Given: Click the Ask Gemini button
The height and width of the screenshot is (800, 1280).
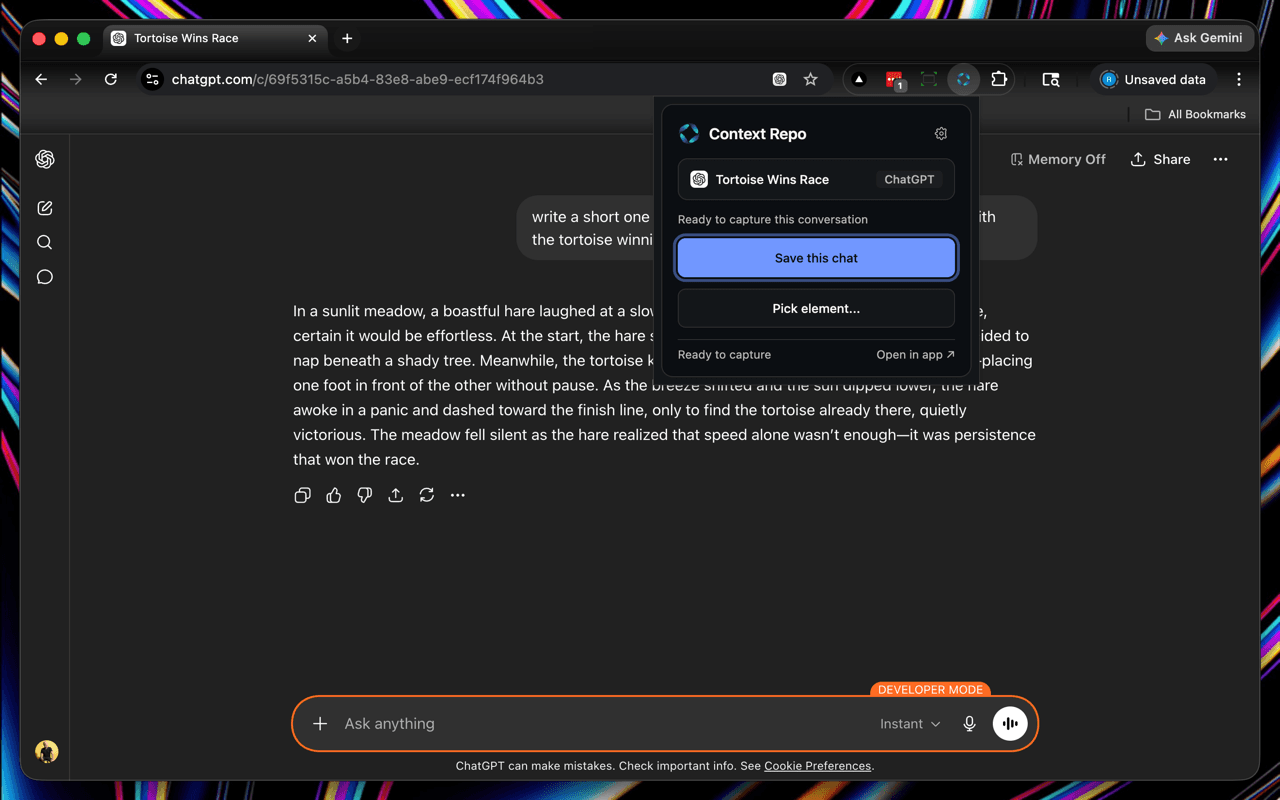Looking at the screenshot, I should pos(1199,38).
